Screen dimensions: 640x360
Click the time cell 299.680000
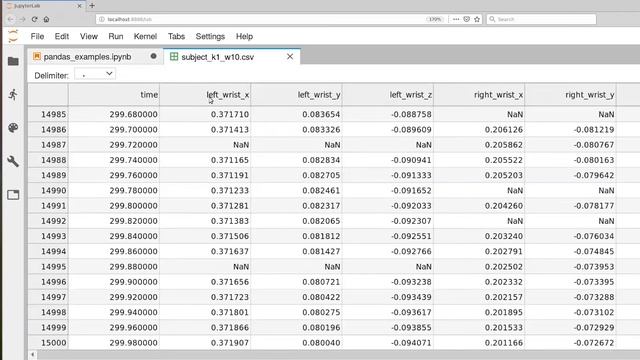[114, 114]
